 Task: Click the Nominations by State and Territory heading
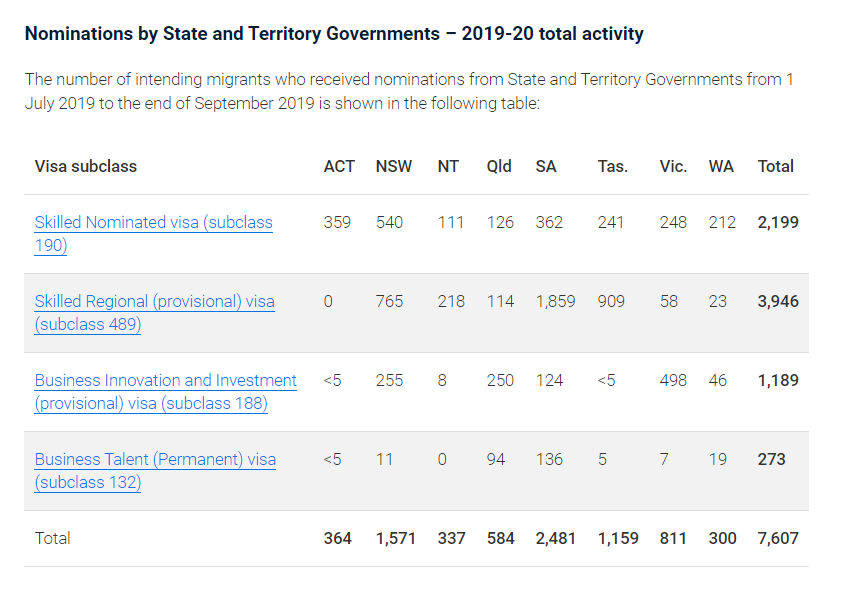[x=334, y=34]
